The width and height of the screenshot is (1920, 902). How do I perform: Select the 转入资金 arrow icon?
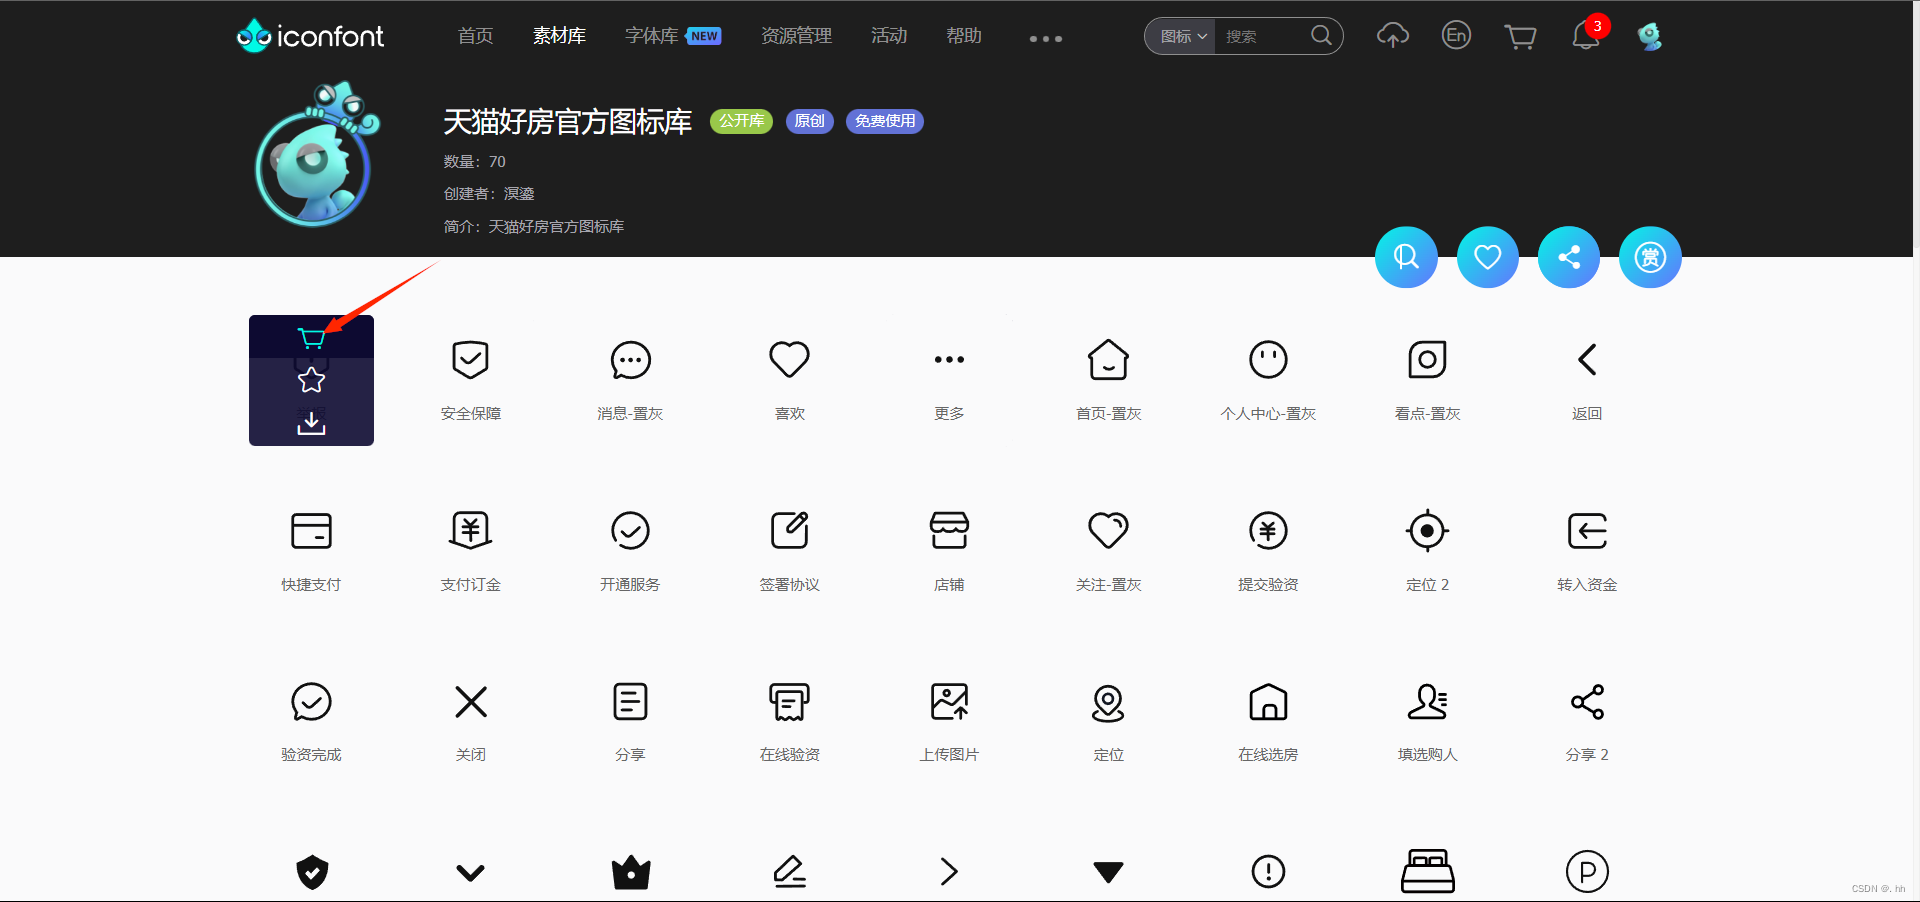[x=1587, y=531]
